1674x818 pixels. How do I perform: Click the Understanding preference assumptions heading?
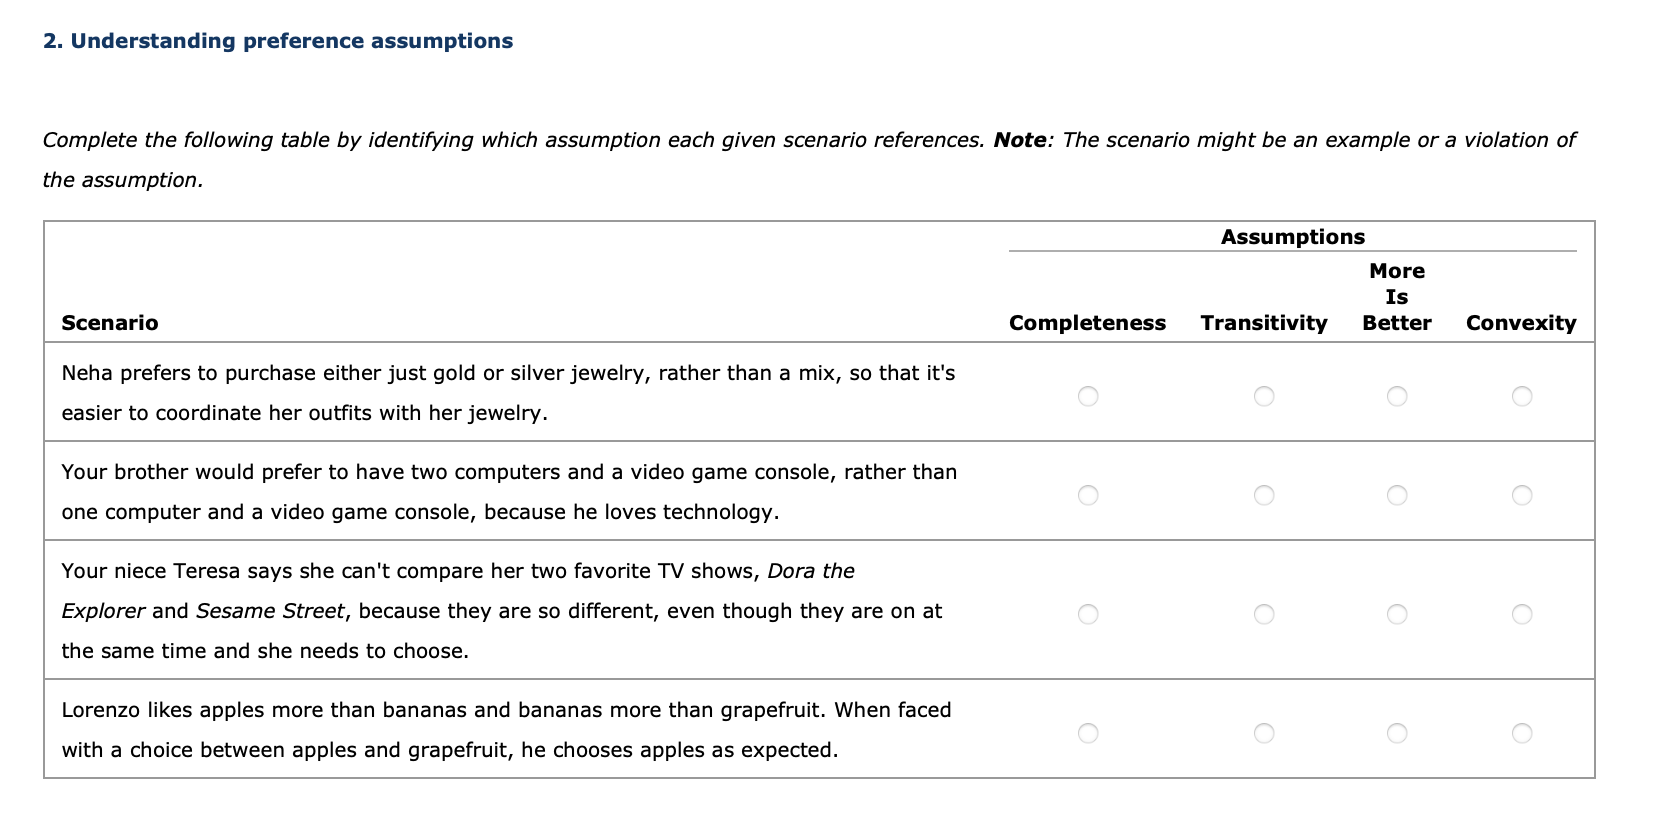[278, 41]
